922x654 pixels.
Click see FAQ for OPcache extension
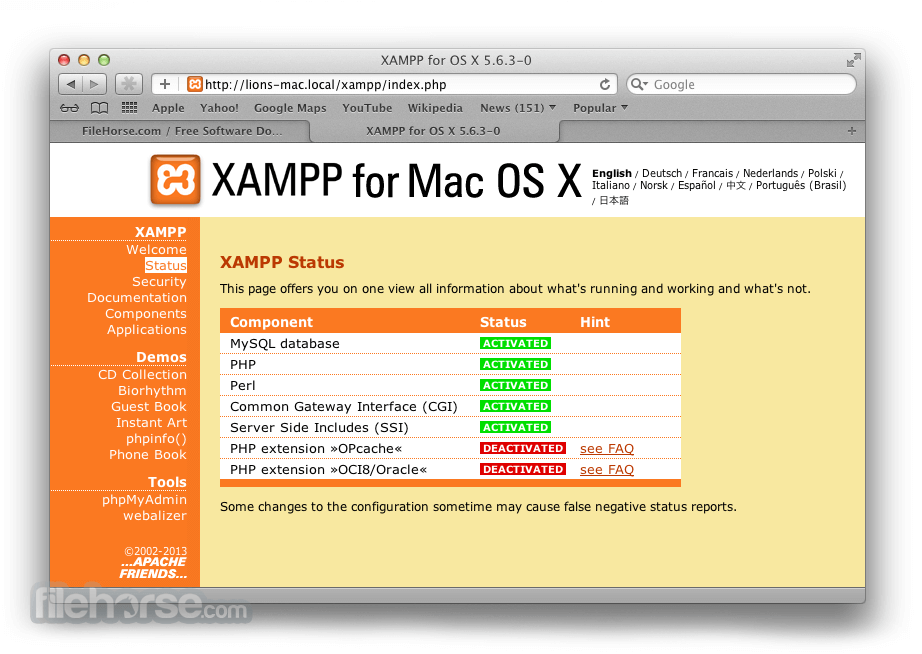[x=607, y=449]
